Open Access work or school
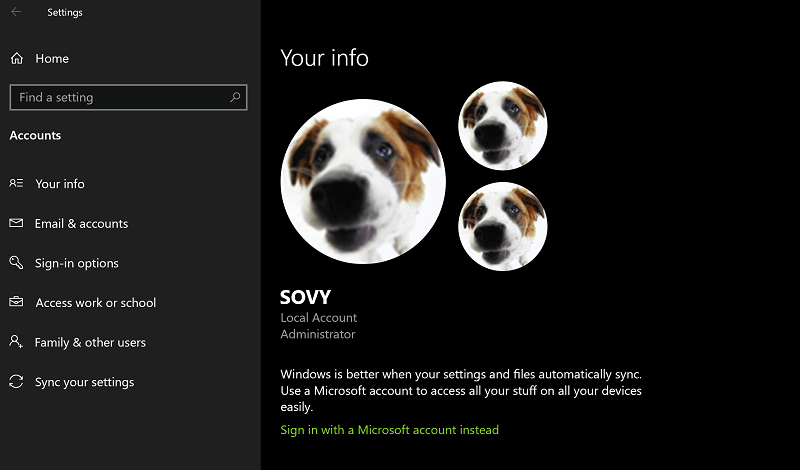The image size is (800, 470). click(95, 303)
